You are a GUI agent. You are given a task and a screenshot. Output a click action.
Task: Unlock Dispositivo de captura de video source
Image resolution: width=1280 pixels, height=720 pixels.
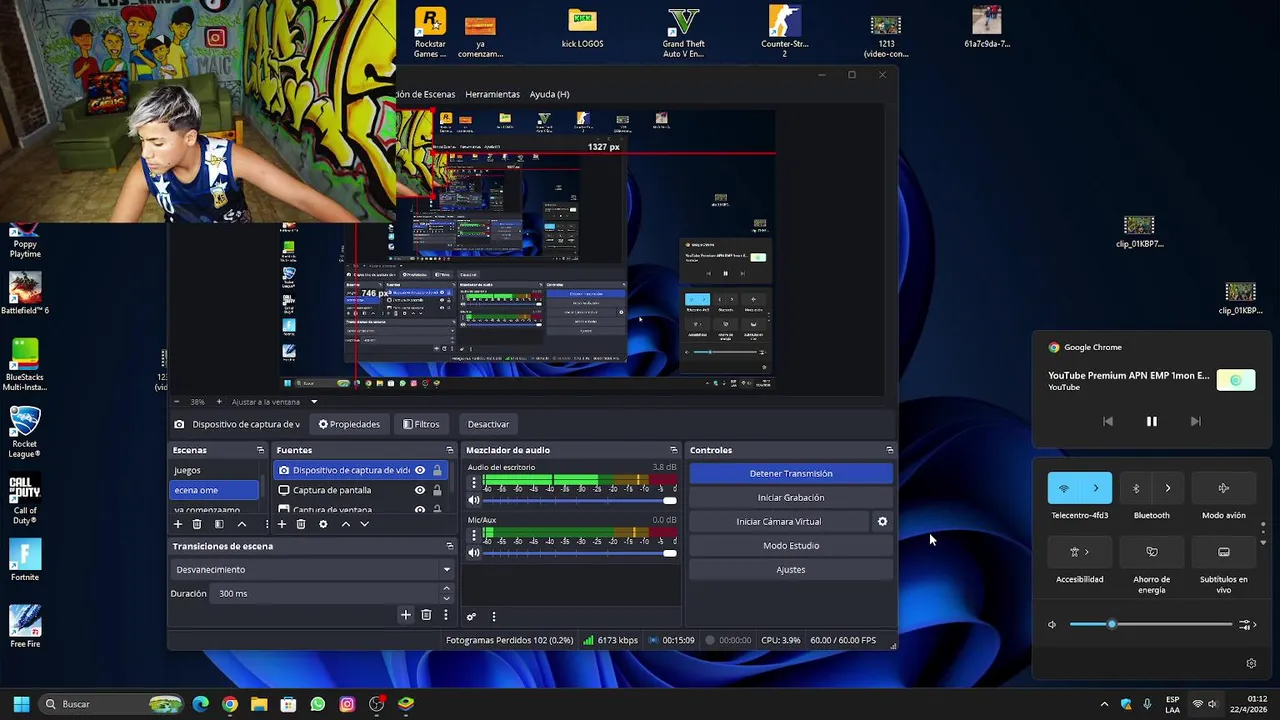point(437,470)
